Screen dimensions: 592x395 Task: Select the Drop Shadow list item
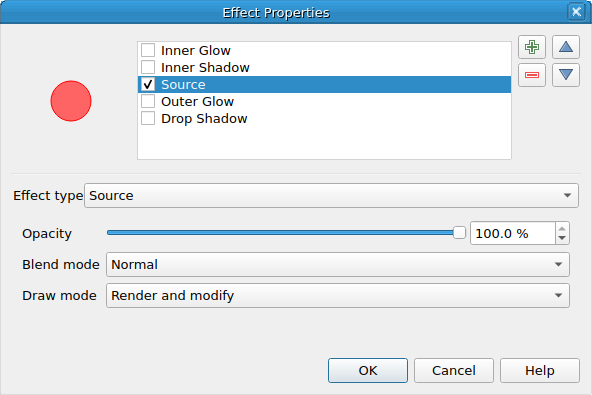[x=204, y=119]
